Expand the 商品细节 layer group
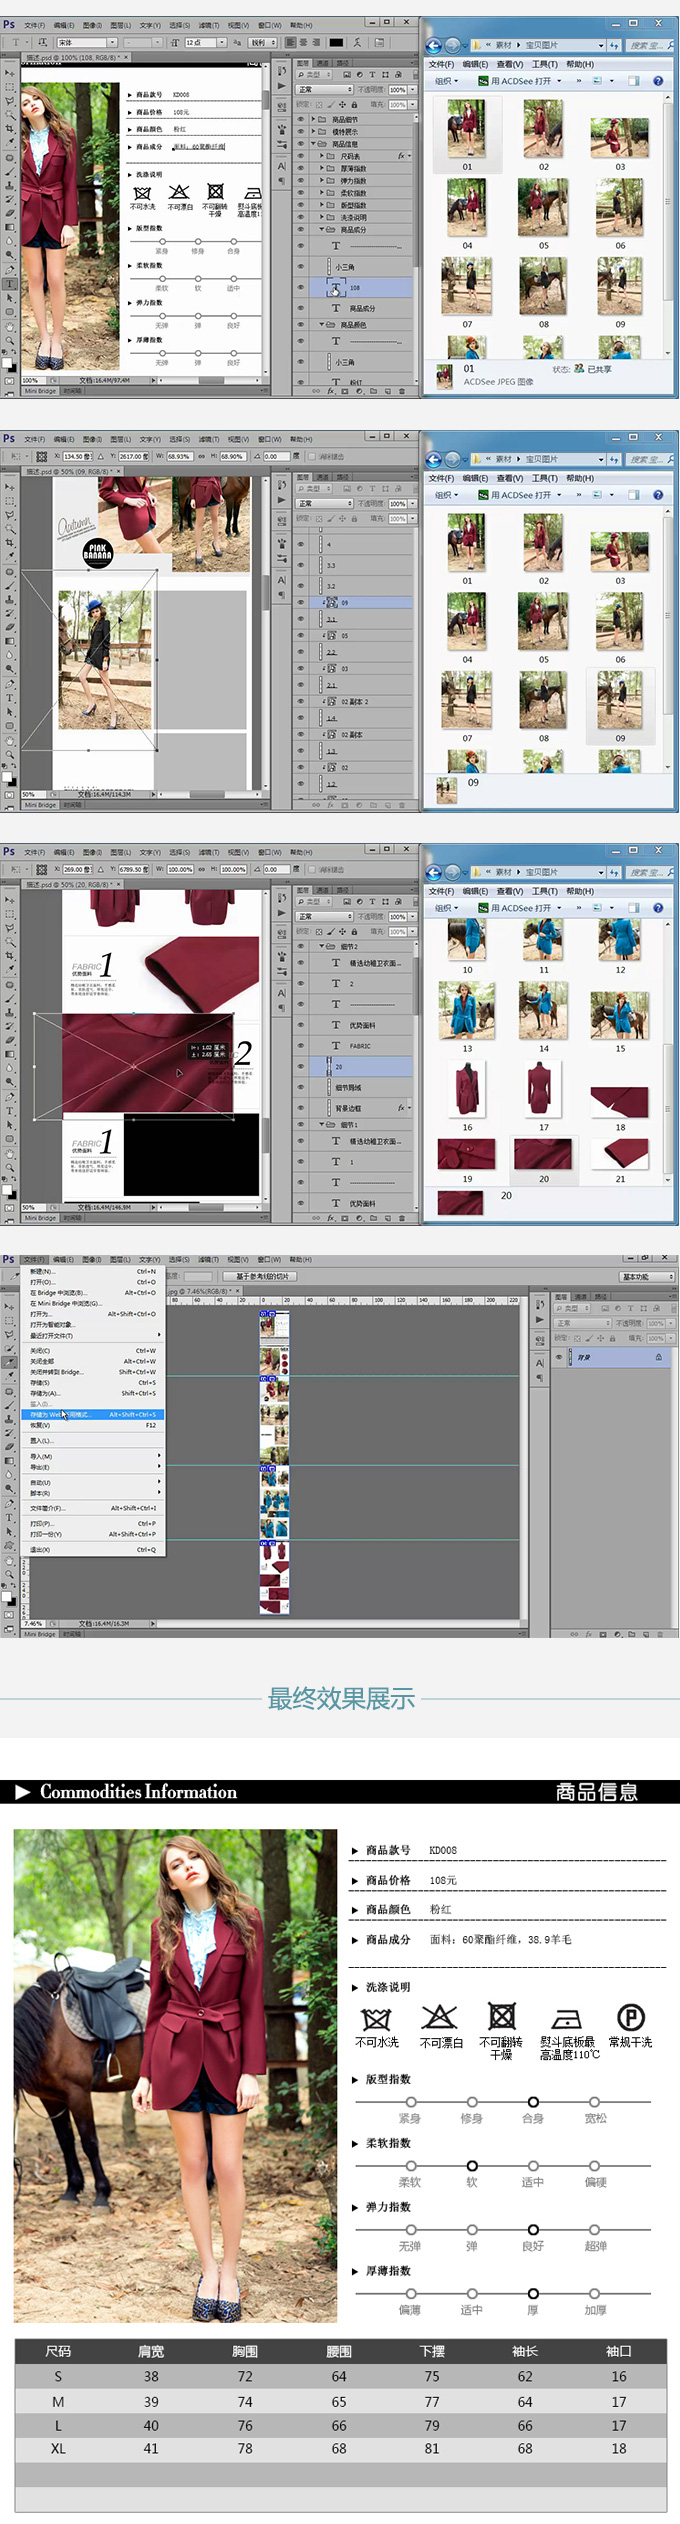680x2524 pixels. [313, 119]
